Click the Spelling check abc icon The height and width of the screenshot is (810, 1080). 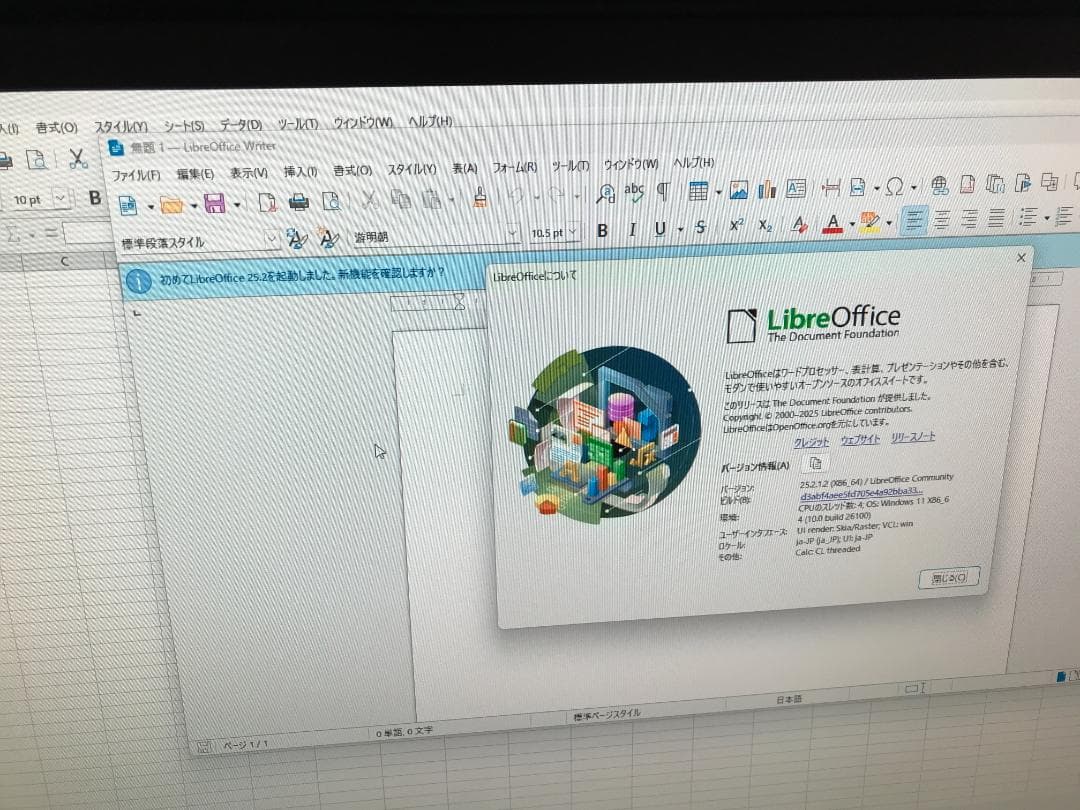[634, 191]
